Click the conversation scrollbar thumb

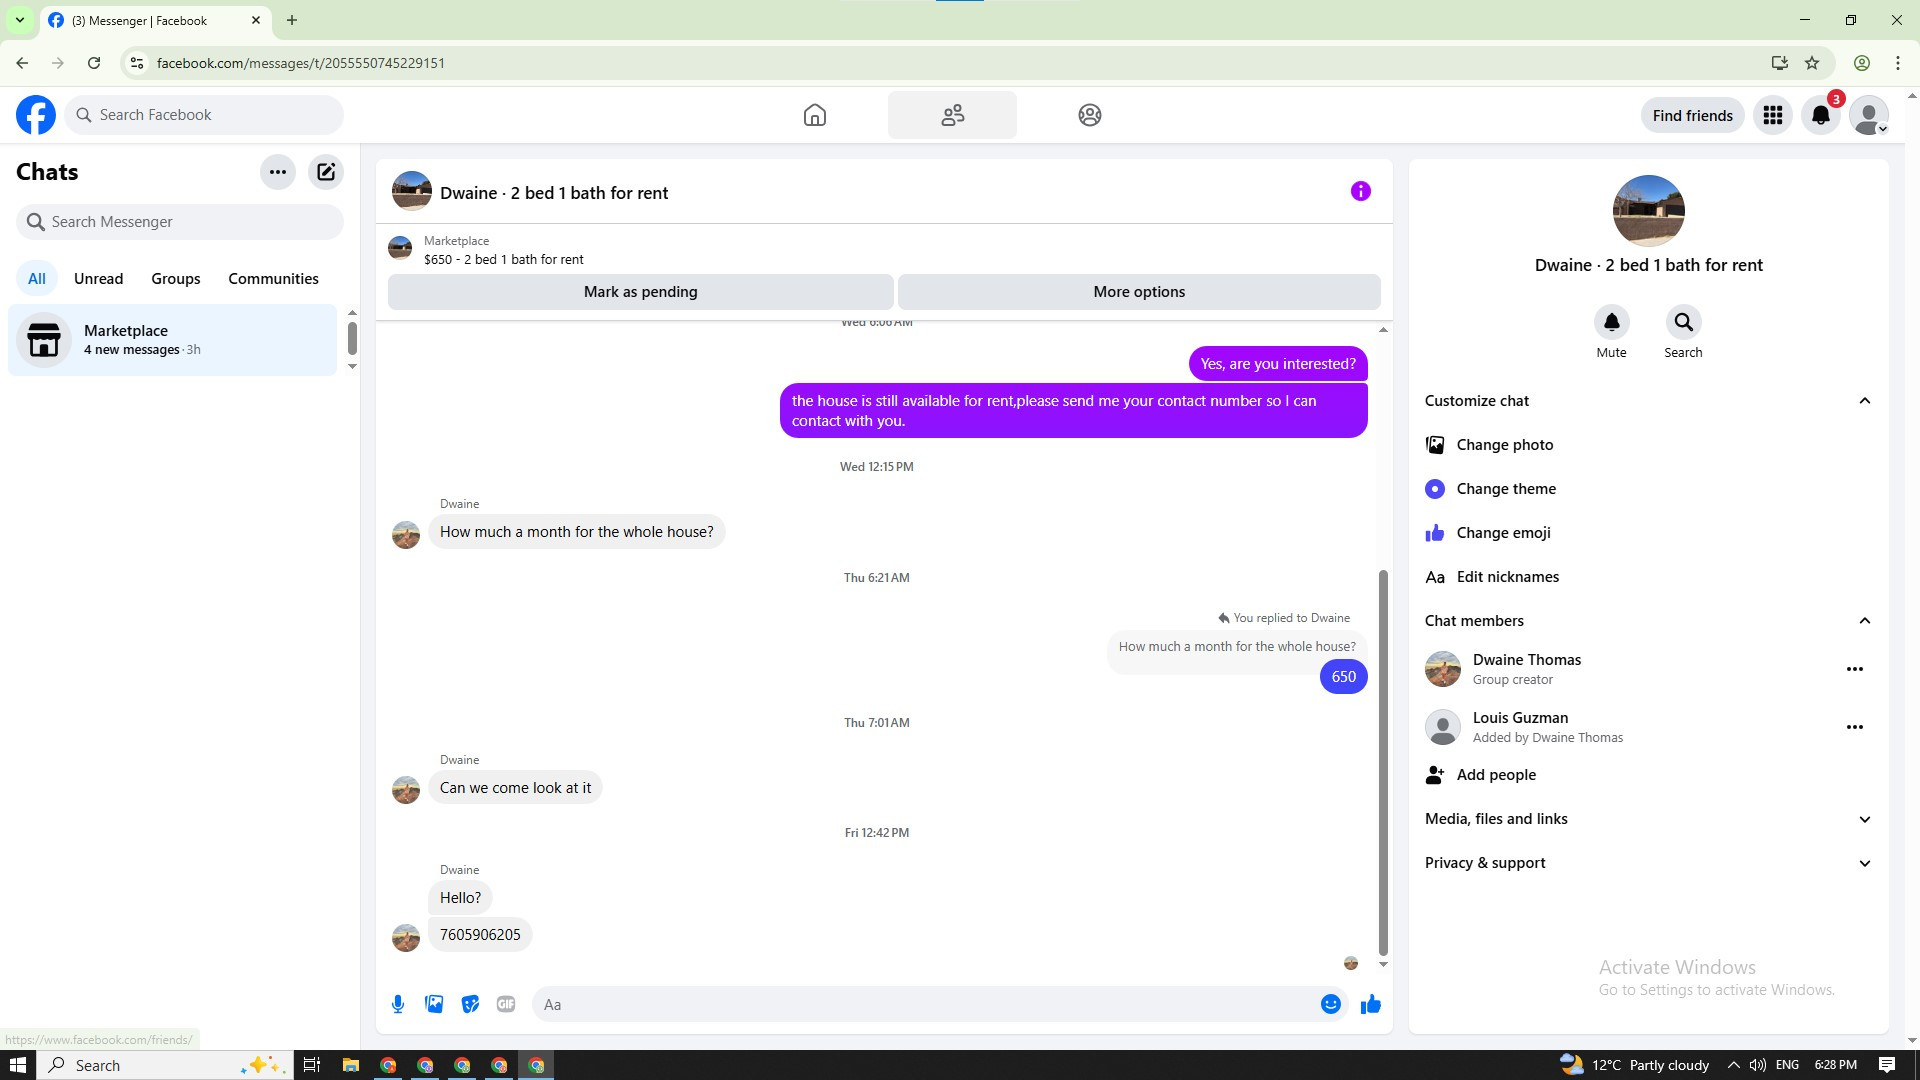[x=1383, y=763]
